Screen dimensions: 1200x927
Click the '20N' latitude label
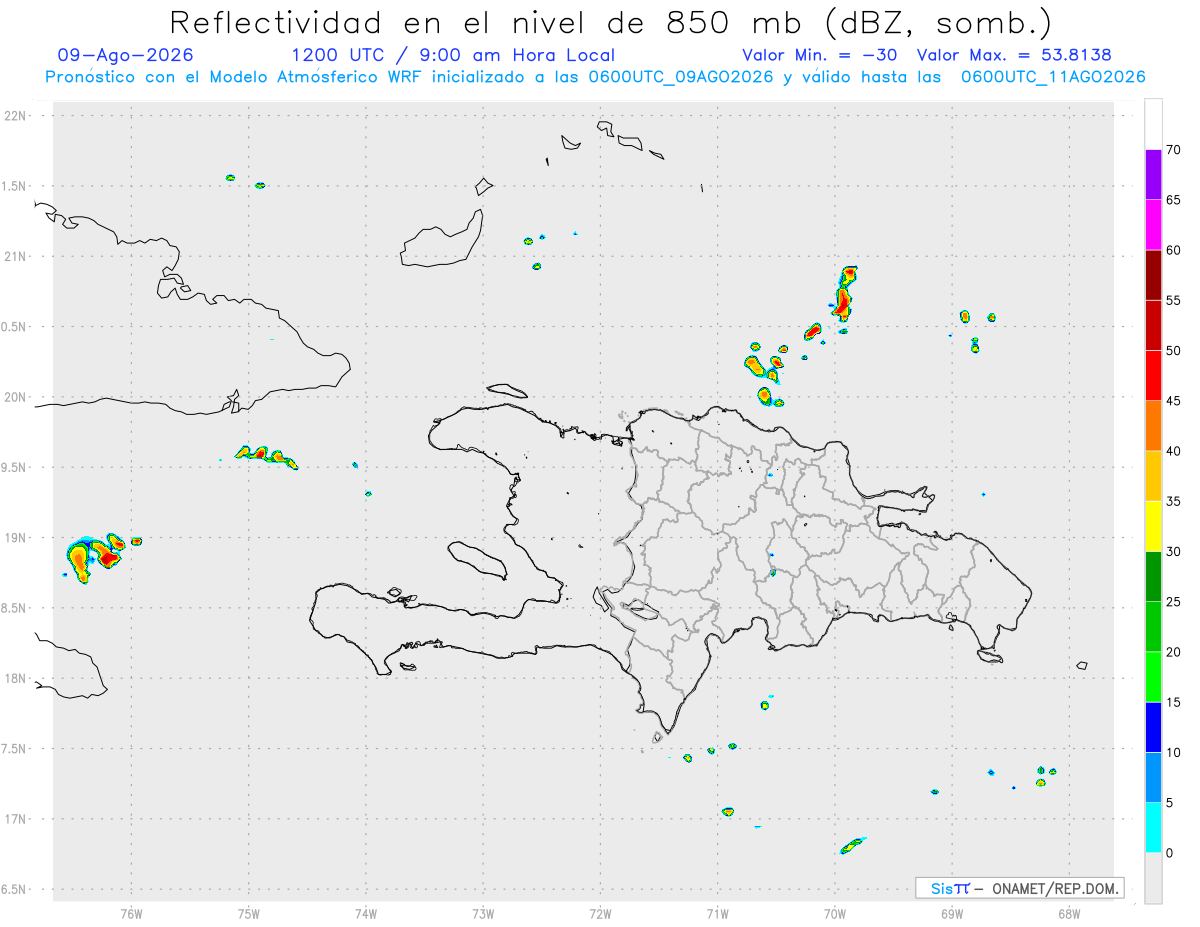(x=16, y=397)
